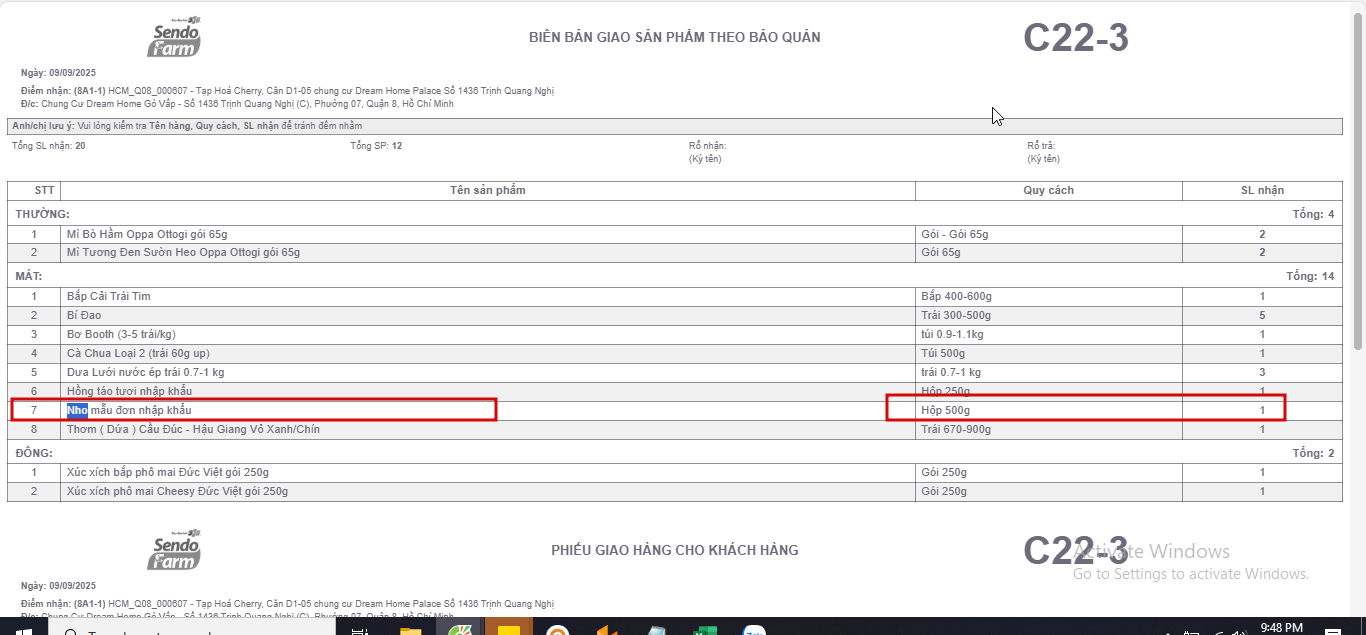Click the Quy cách column header
Viewport: 1366px width, 635px height.
click(x=1049, y=190)
